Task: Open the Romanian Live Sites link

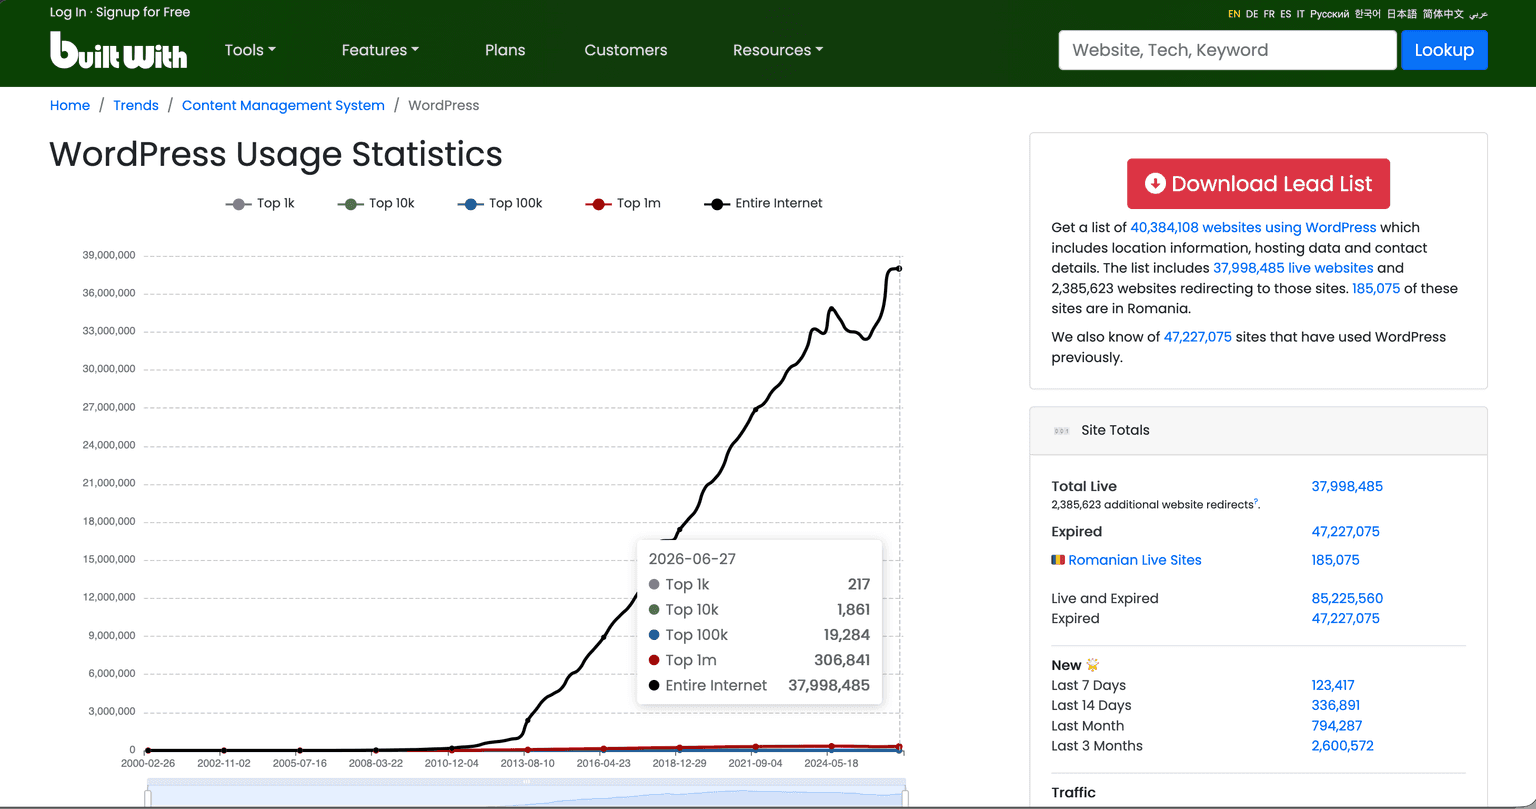Action: (1135, 560)
